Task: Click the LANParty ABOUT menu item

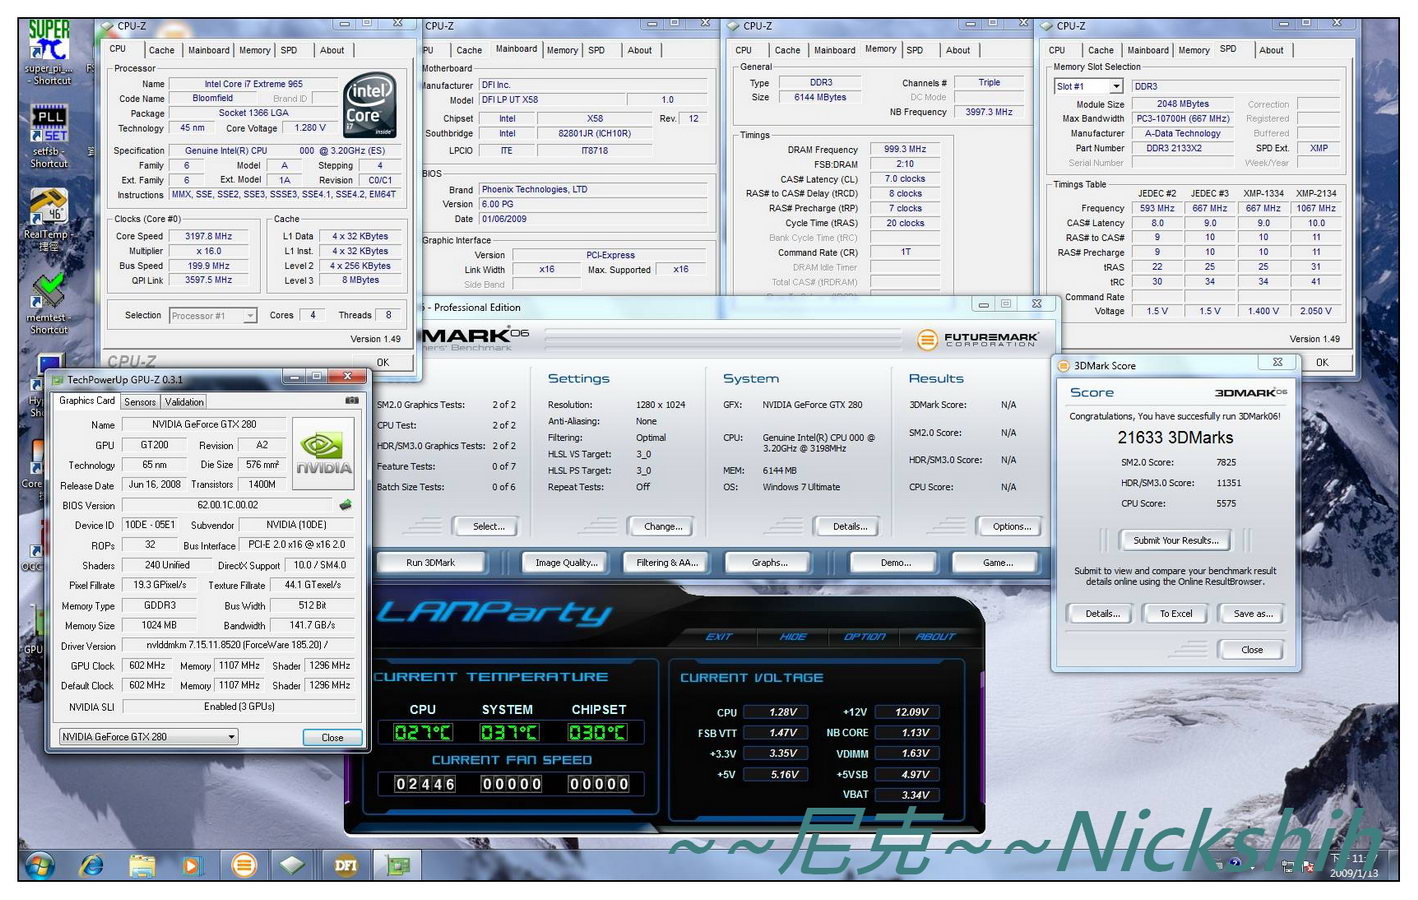Action: pyautogui.click(x=935, y=636)
